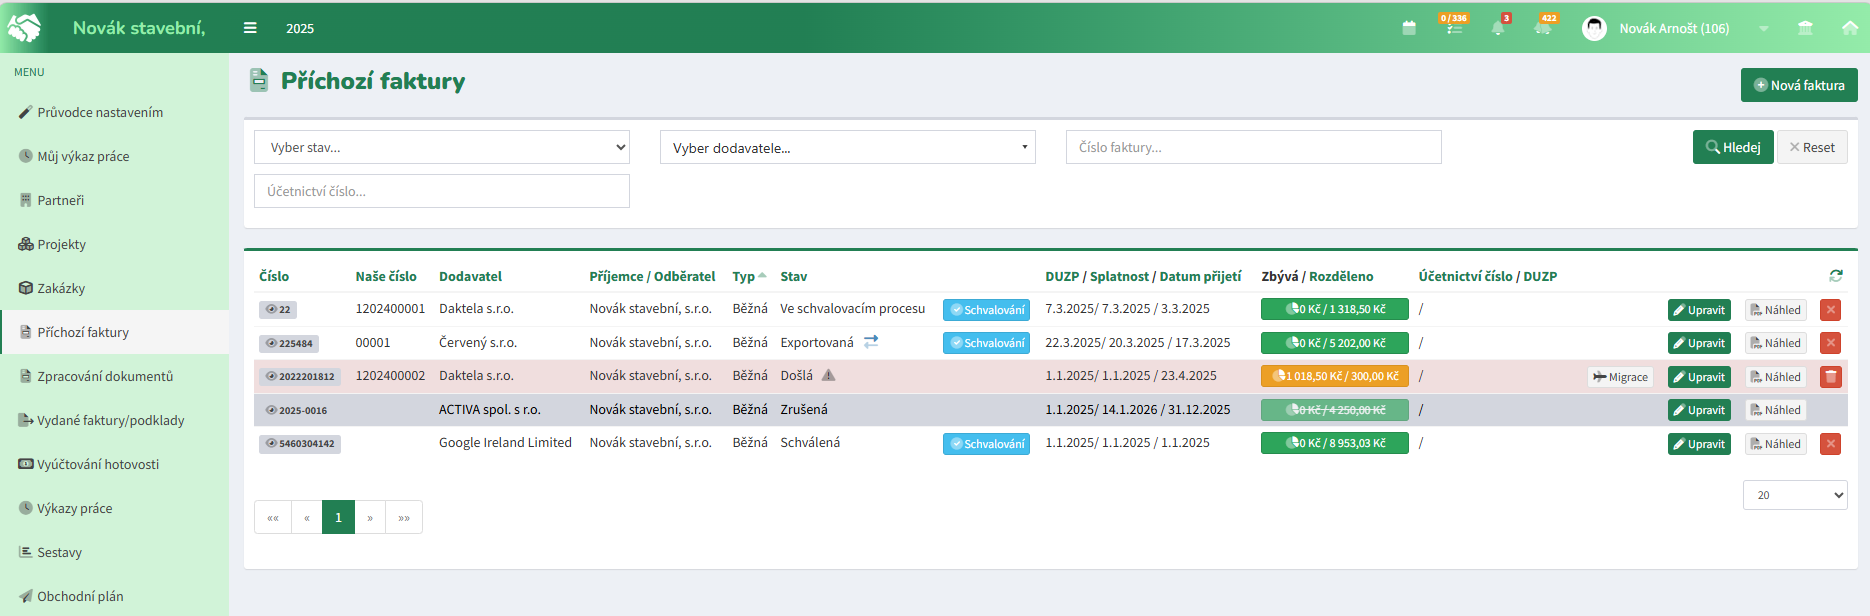Click the Hledej search button
The image size is (1870, 616).
coord(1733,147)
